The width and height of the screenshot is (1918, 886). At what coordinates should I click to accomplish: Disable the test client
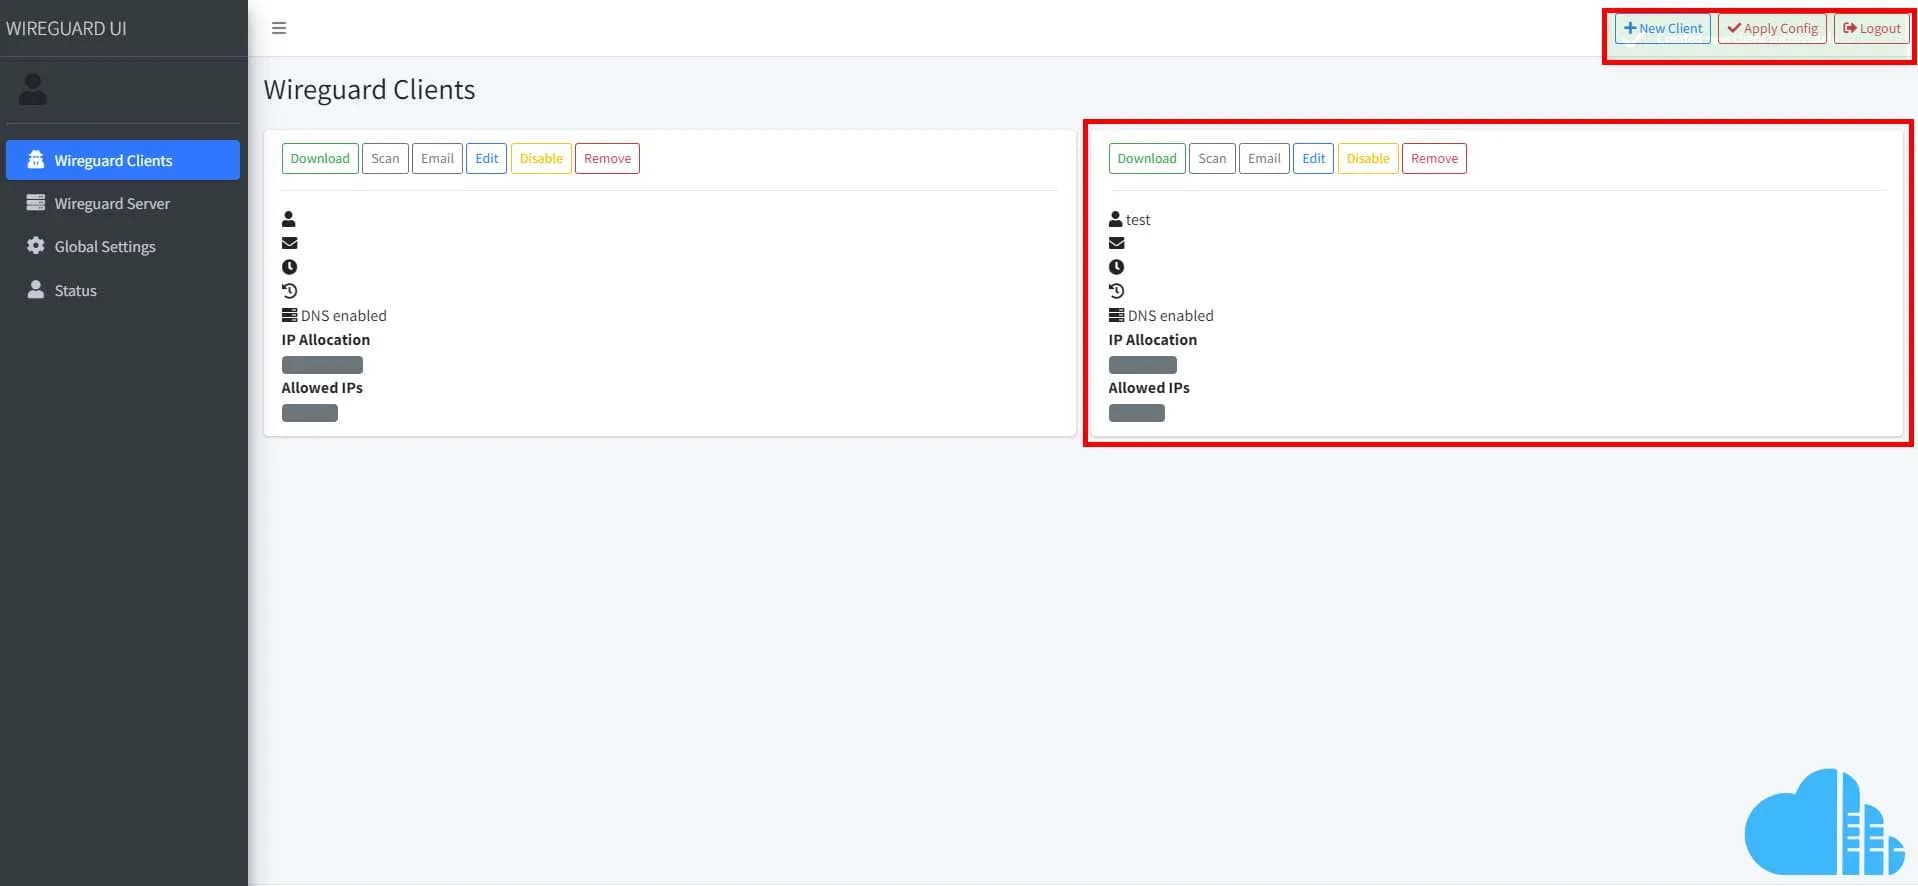pyautogui.click(x=1368, y=158)
